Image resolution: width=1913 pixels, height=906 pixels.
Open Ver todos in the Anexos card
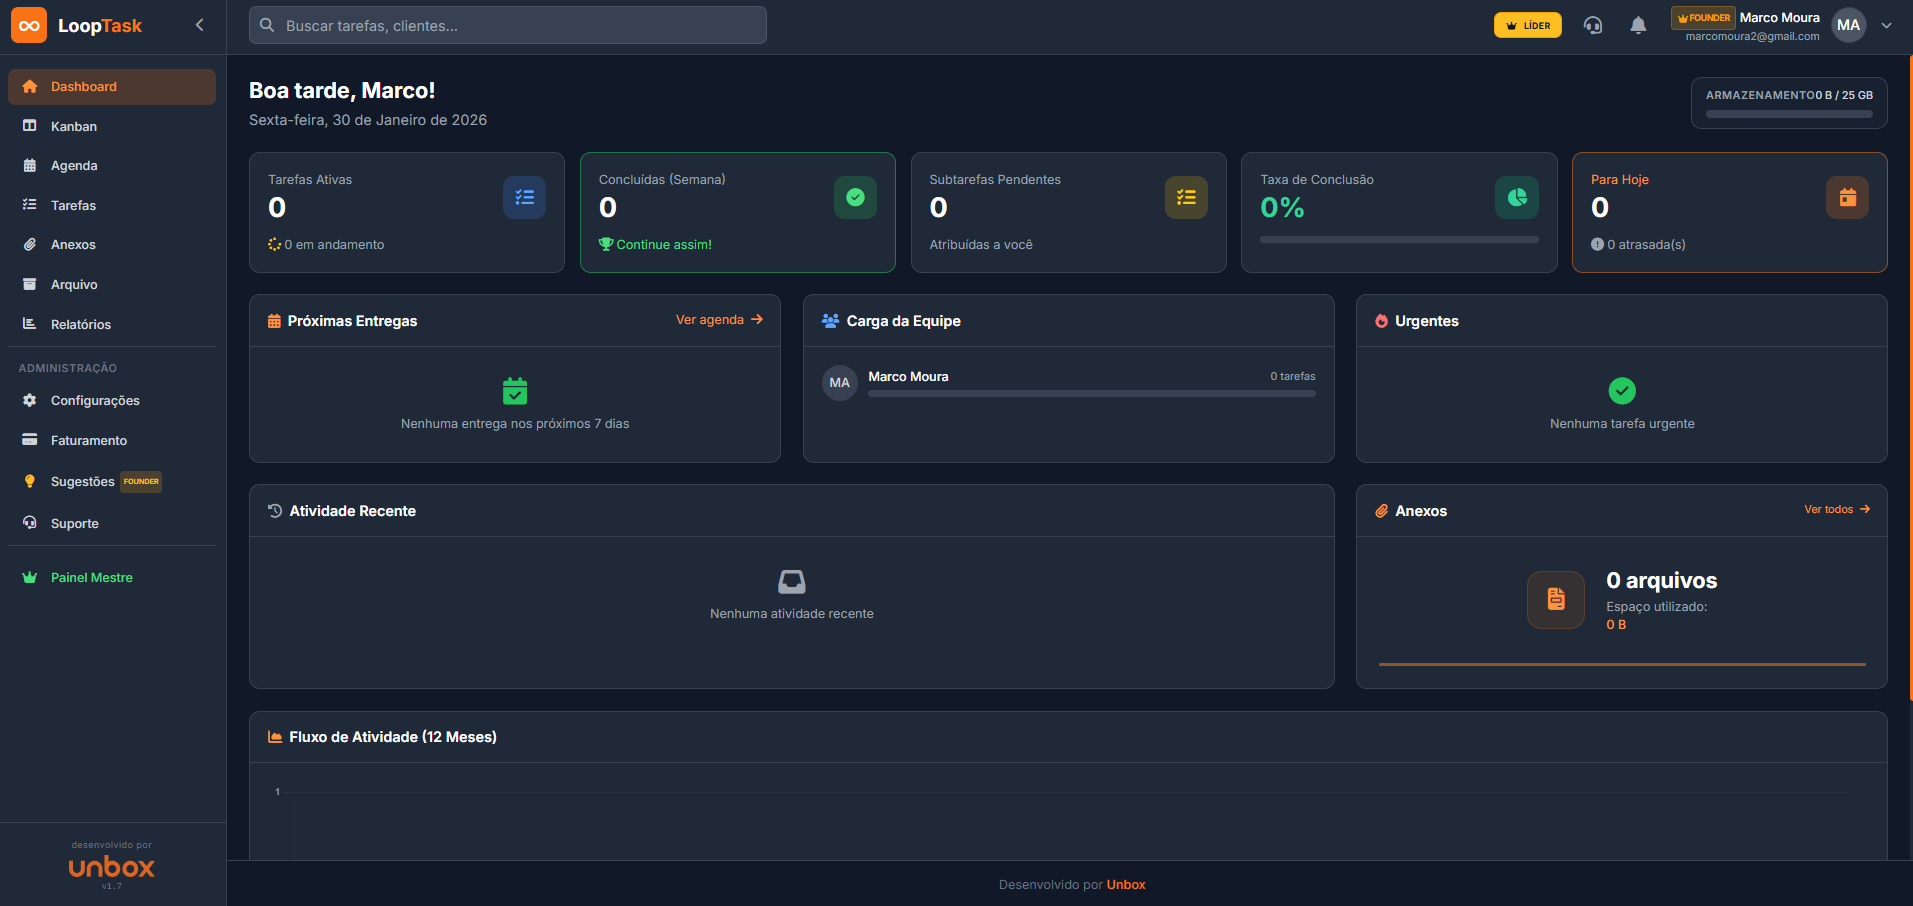[x=1836, y=509]
